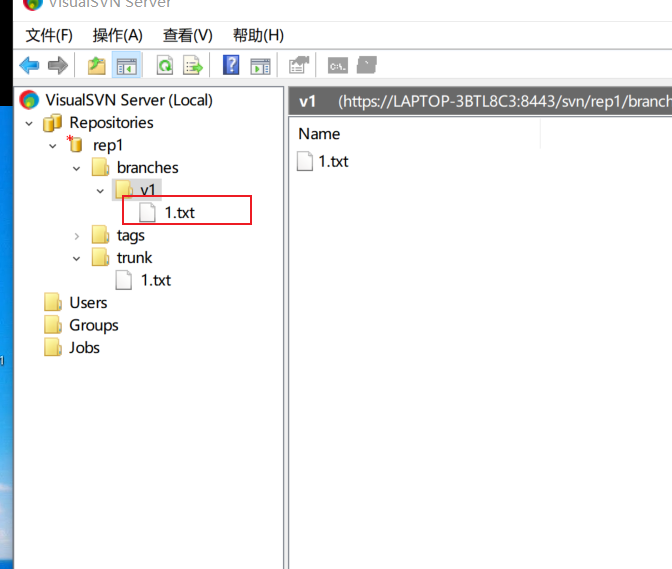Open the 操作(A) menu

pyautogui.click(x=117, y=35)
